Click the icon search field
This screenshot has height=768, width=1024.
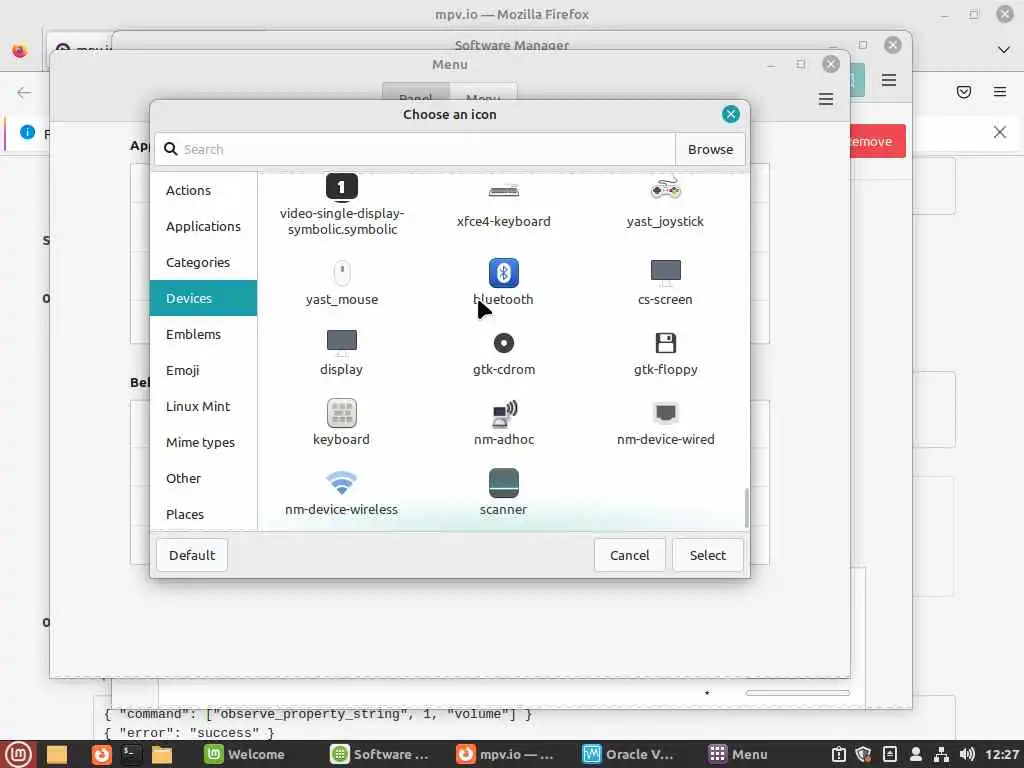(x=415, y=149)
